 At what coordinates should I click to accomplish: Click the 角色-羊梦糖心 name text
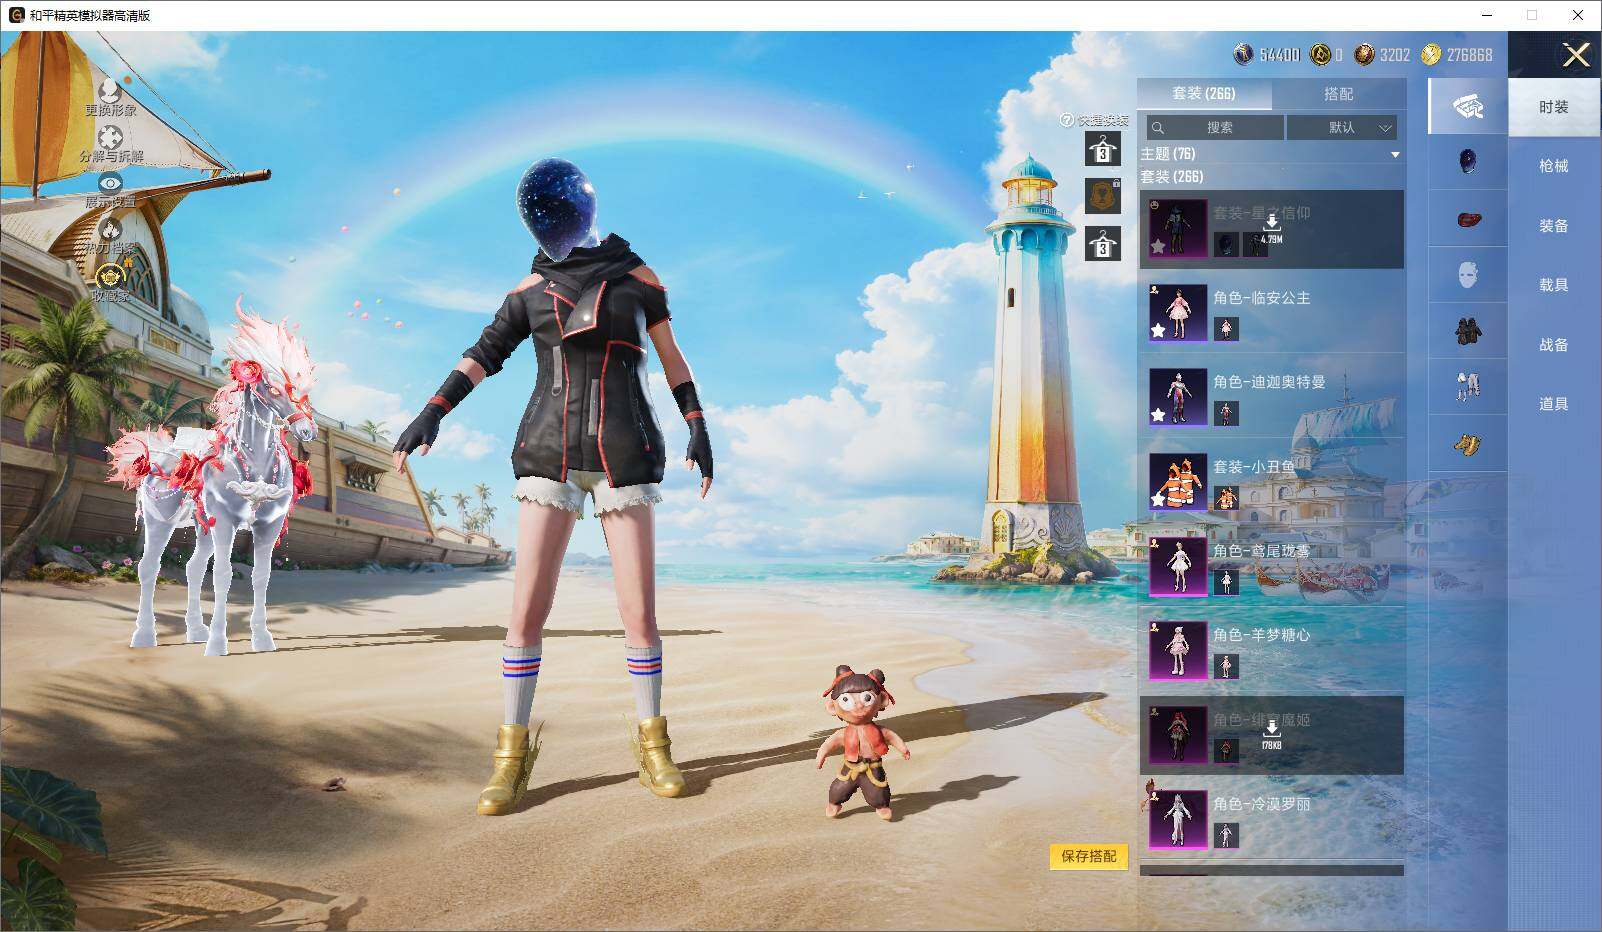[x=1262, y=635]
